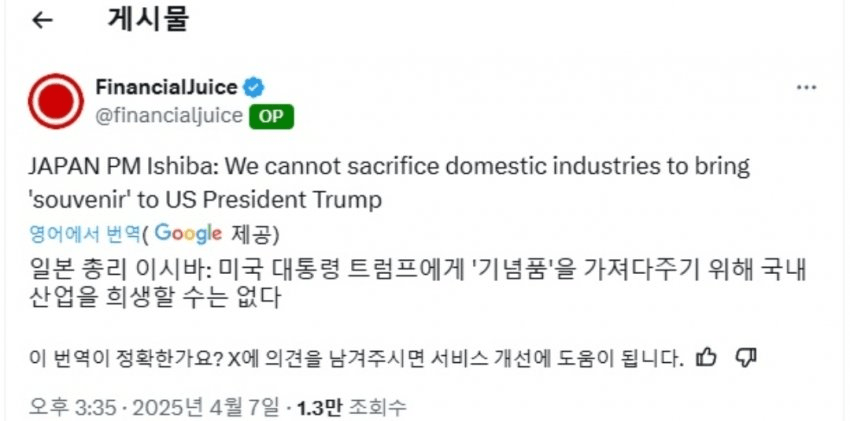Open the FinancialJuice display name link

coord(166,87)
